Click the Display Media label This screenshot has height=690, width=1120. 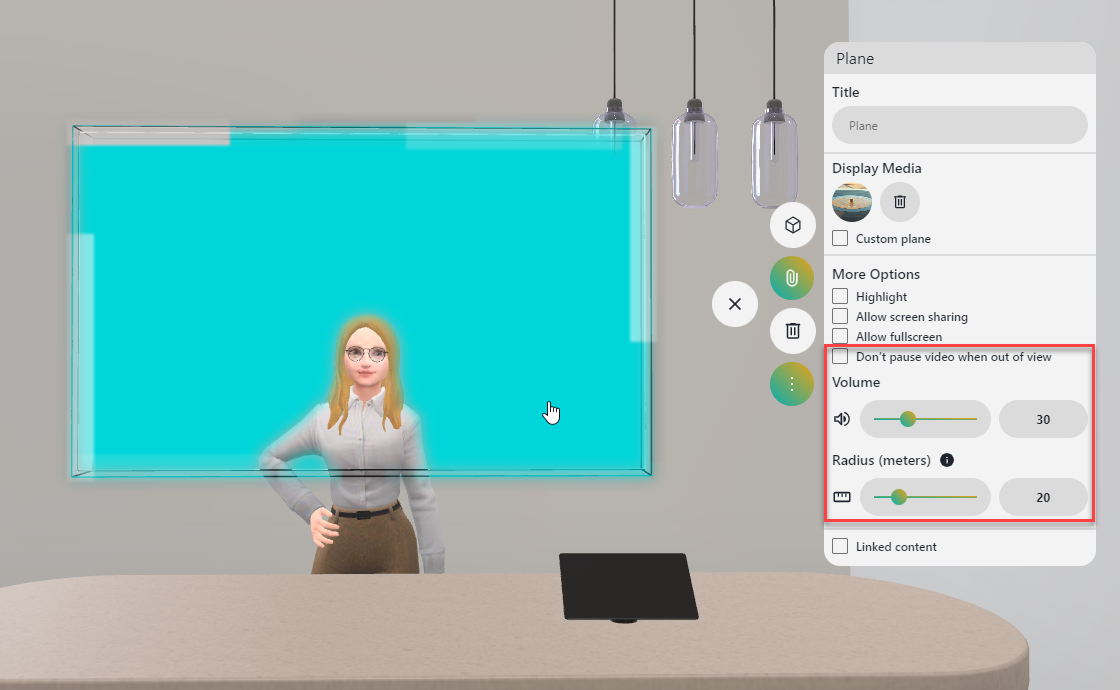876,168
